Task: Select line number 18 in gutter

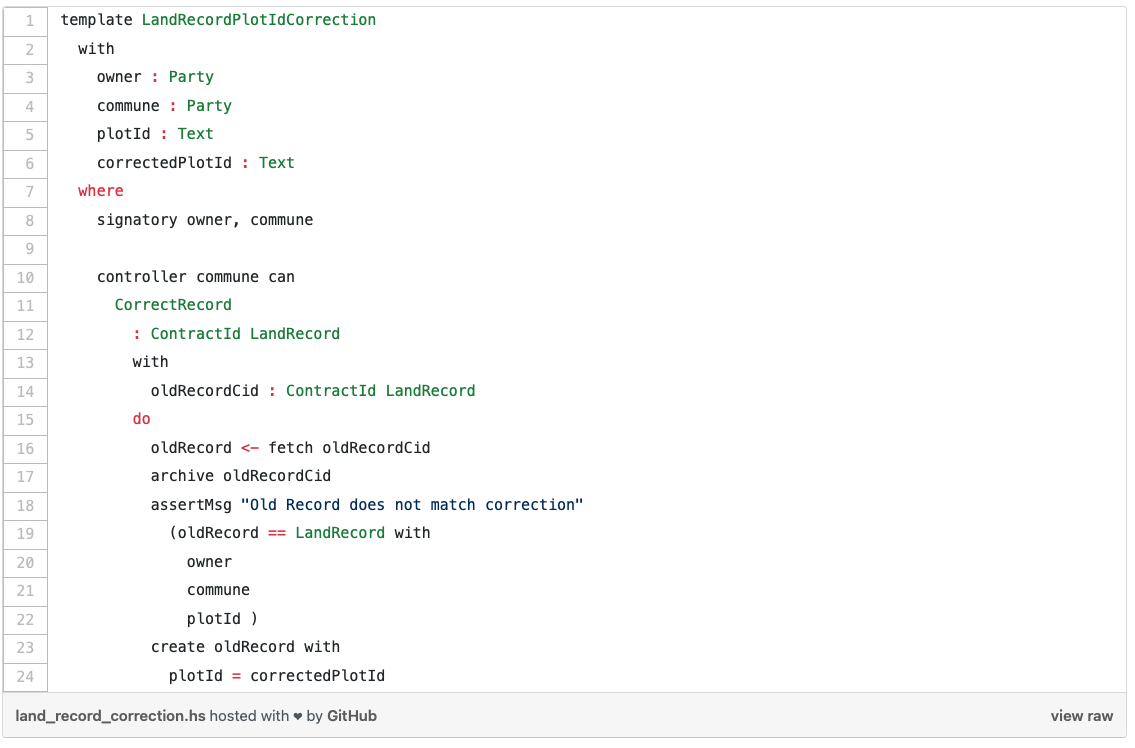Action: [x=26, y=505]
